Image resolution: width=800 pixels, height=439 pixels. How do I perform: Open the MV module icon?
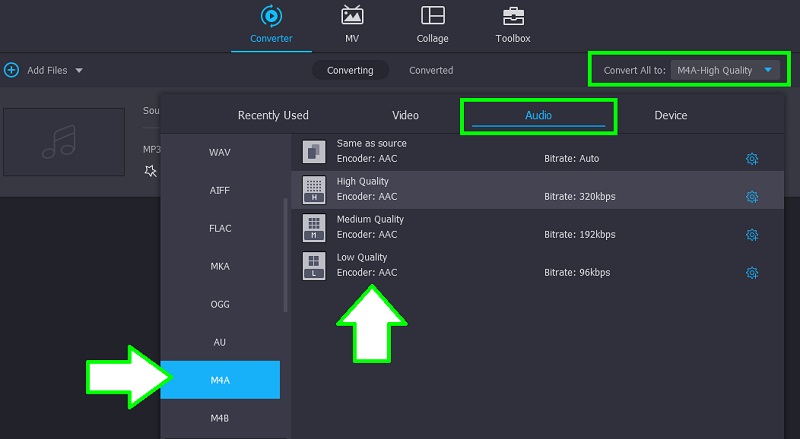pos(352,17)
